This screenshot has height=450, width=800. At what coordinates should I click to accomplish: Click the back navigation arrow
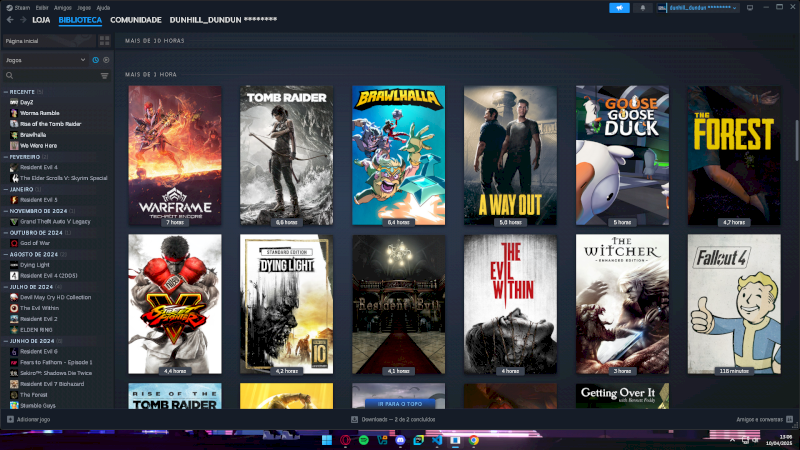tap(10, 19)
